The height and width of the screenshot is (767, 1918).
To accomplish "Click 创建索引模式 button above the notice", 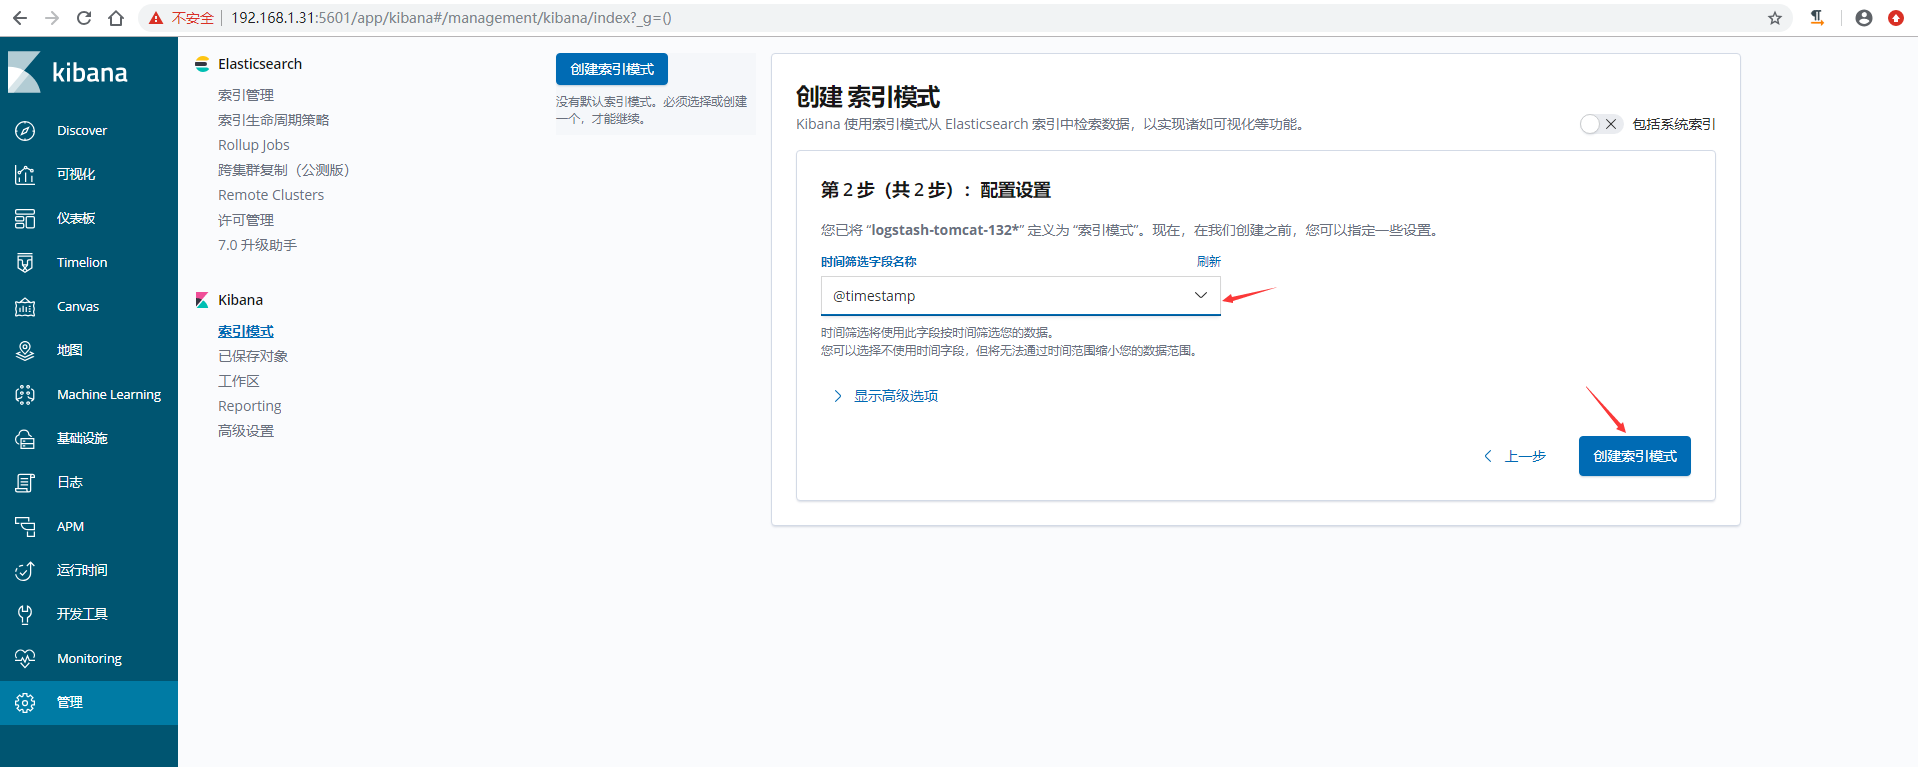I will 612,69.
